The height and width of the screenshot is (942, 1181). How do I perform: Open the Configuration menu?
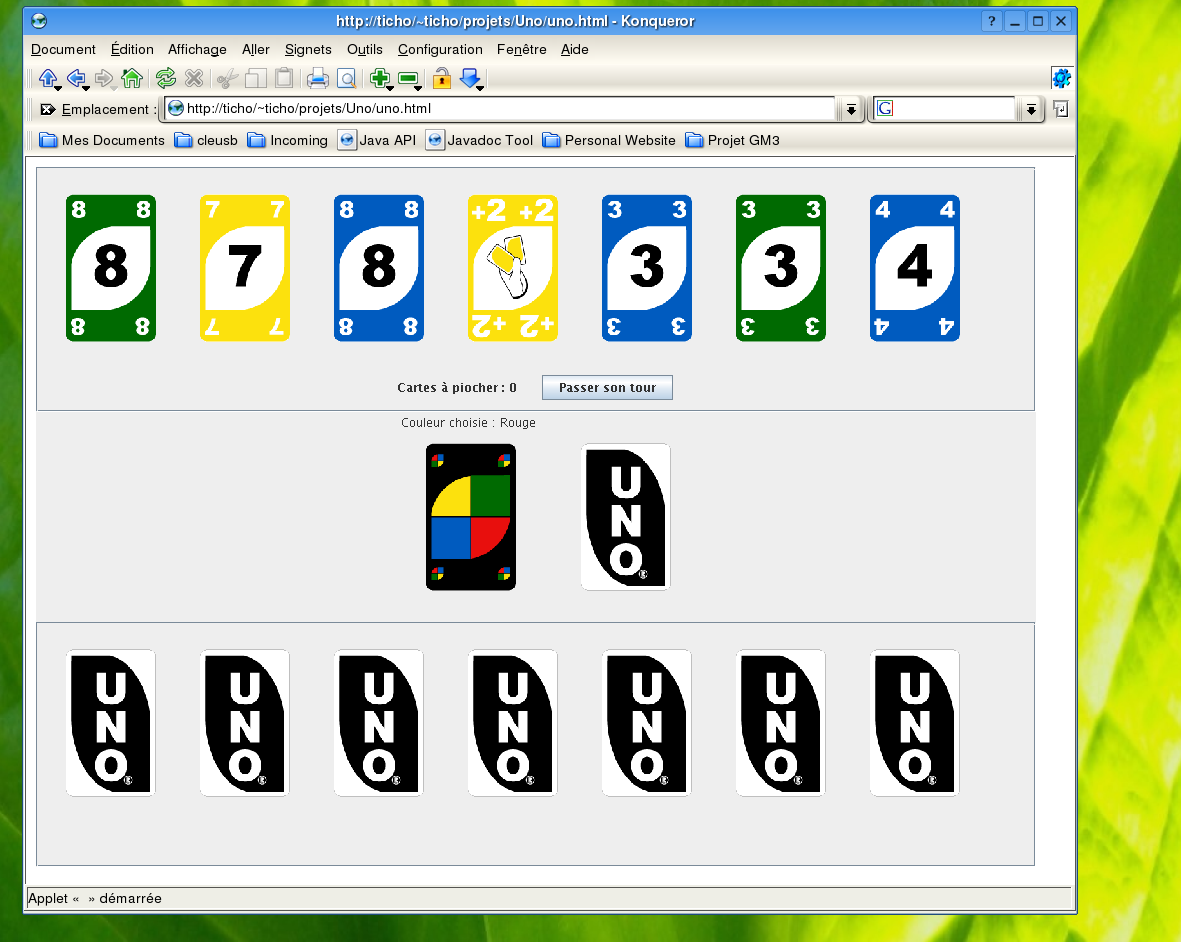coord(440,50)
